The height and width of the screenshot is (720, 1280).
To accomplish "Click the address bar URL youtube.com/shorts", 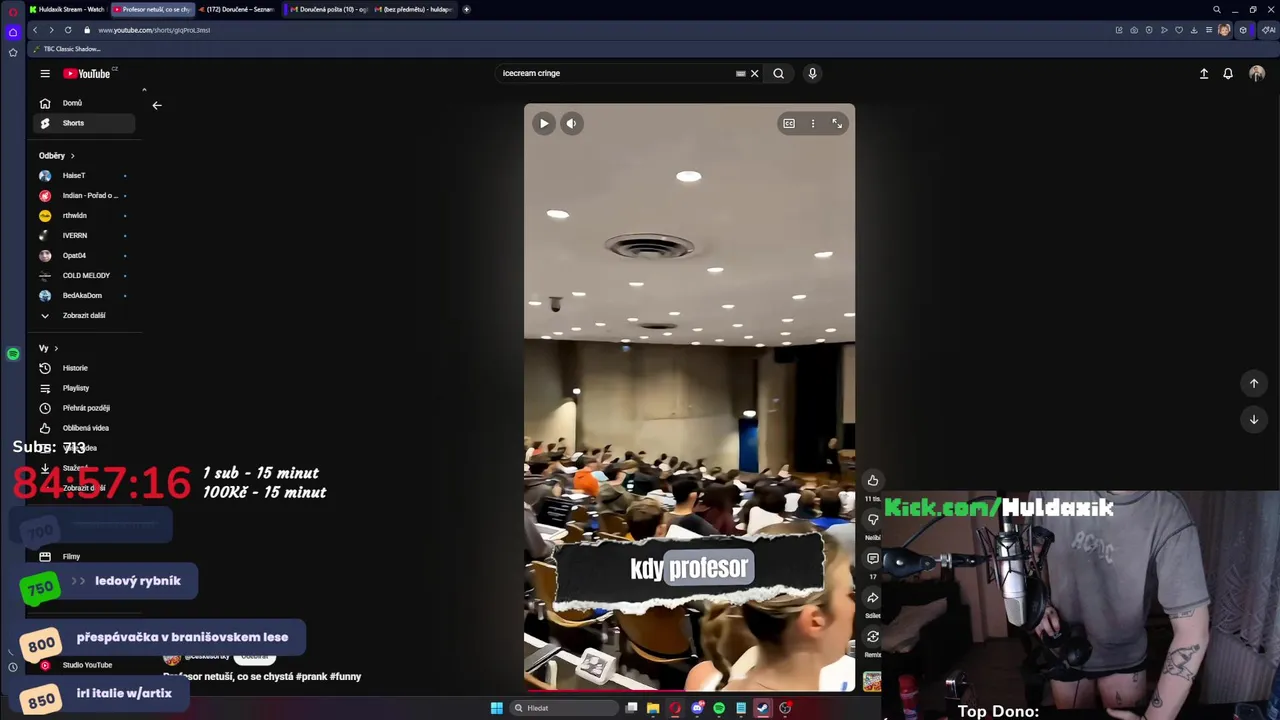I will [x=154, y=30].
